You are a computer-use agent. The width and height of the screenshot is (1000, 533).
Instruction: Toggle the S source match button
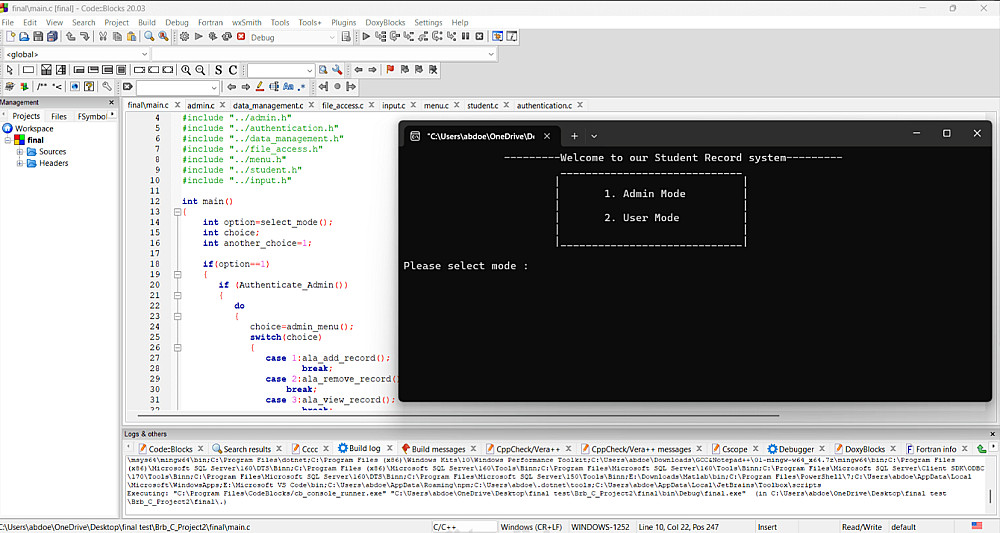[x=218, y=70]
